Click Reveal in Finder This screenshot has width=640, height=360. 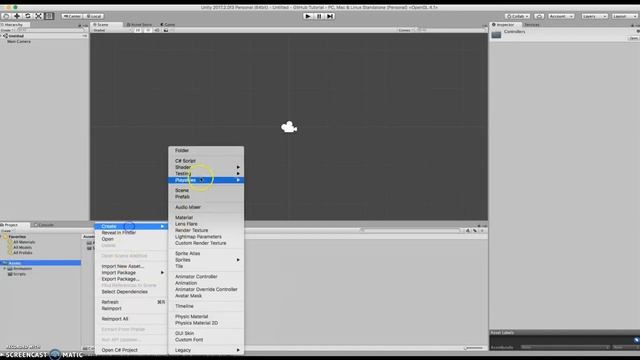tap(131, 233)
